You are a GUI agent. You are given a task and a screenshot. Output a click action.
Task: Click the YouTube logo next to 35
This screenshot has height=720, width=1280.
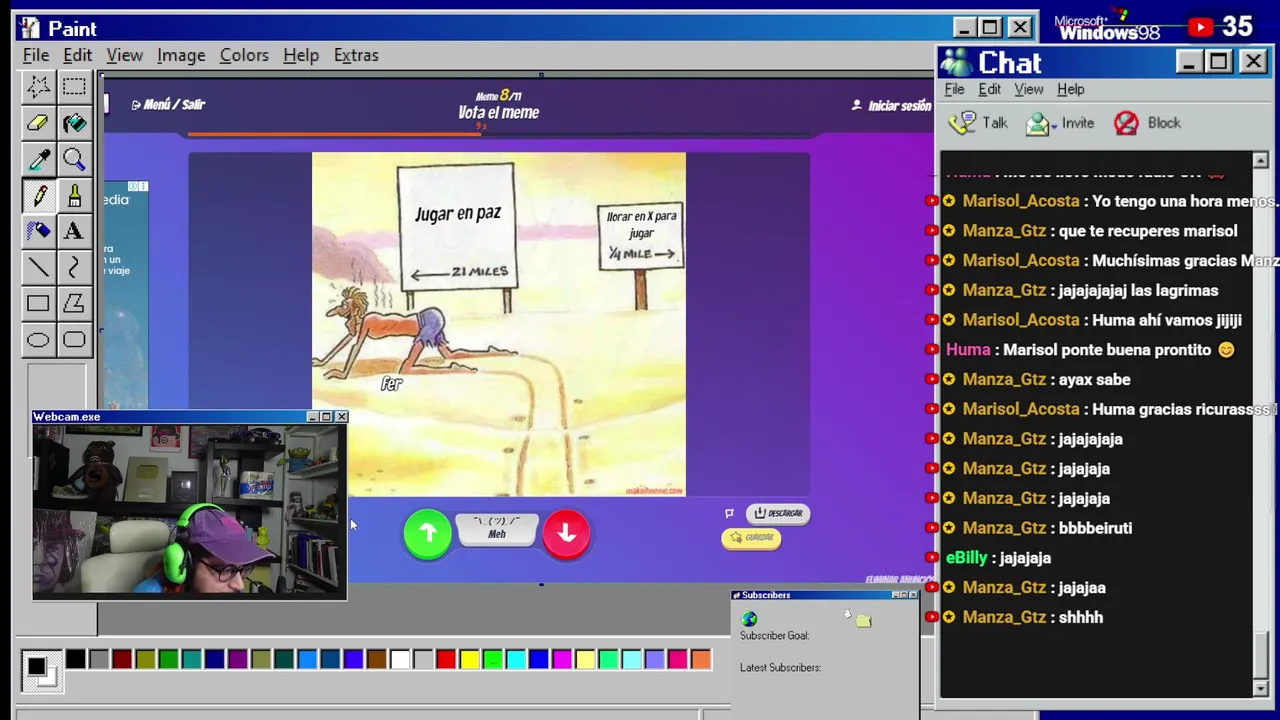point(1200,27)
